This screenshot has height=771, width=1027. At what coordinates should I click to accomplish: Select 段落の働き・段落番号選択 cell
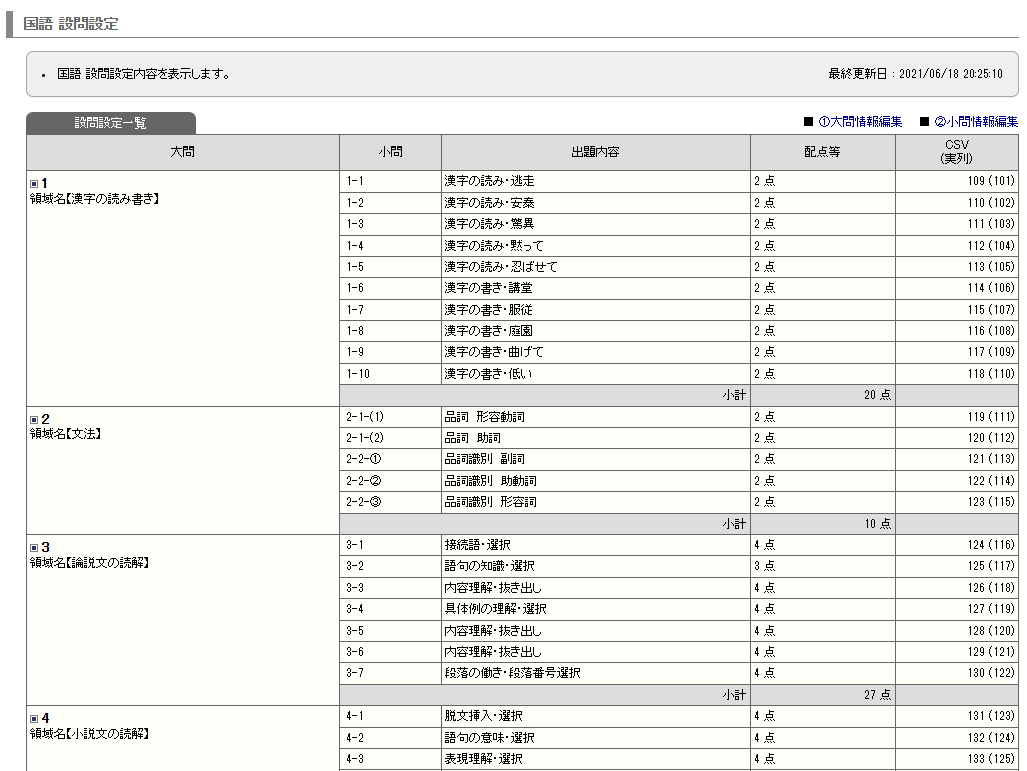(595, 673)
